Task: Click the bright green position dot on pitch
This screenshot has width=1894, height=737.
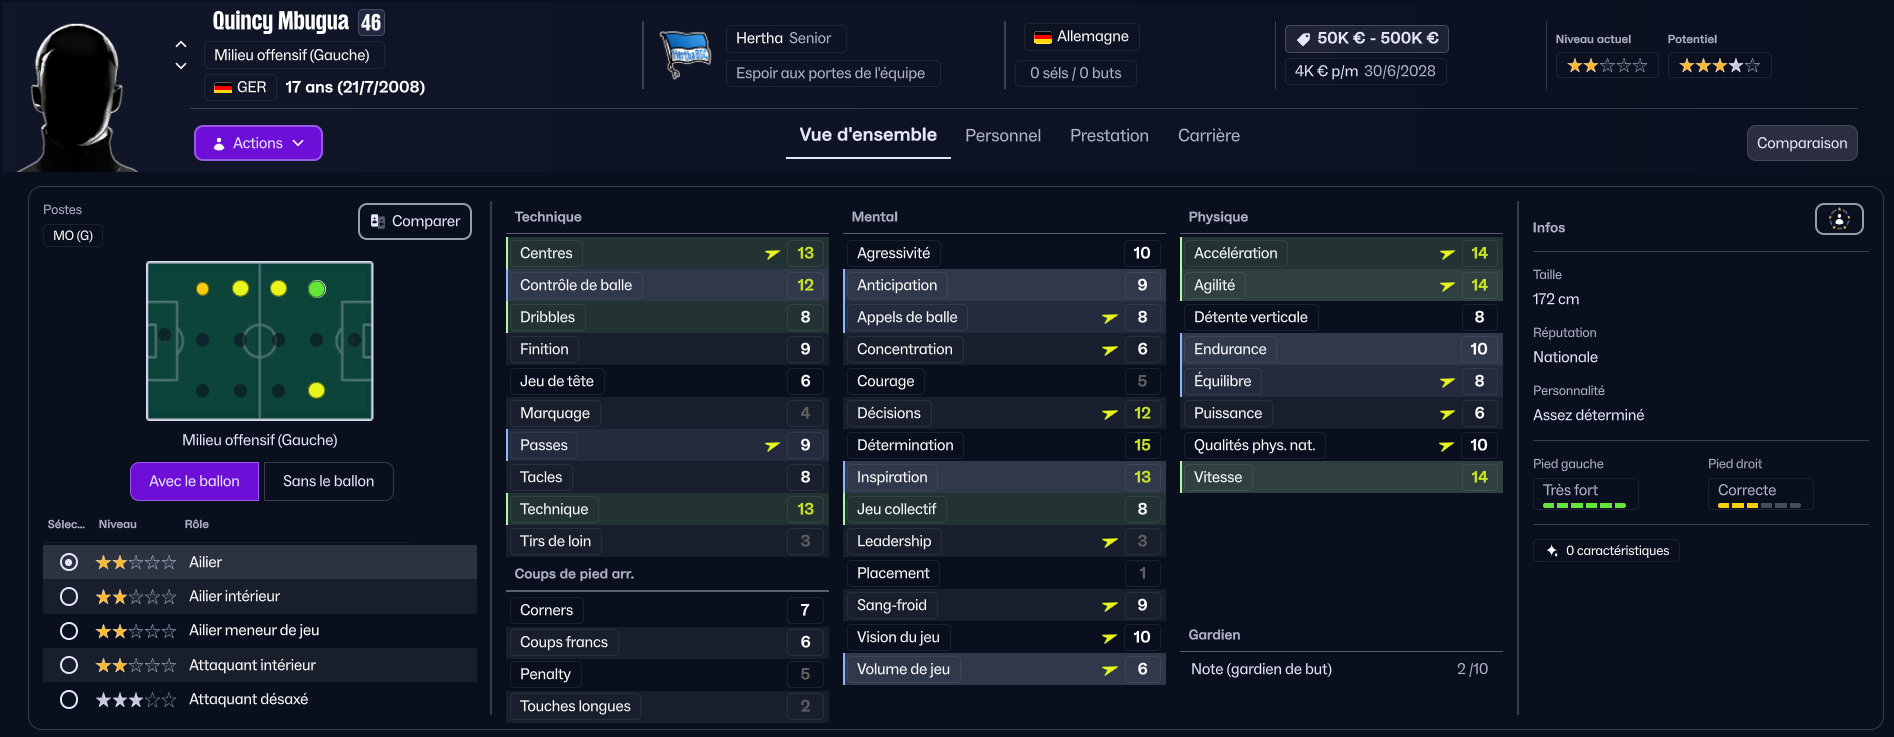Action: point(317,289)
